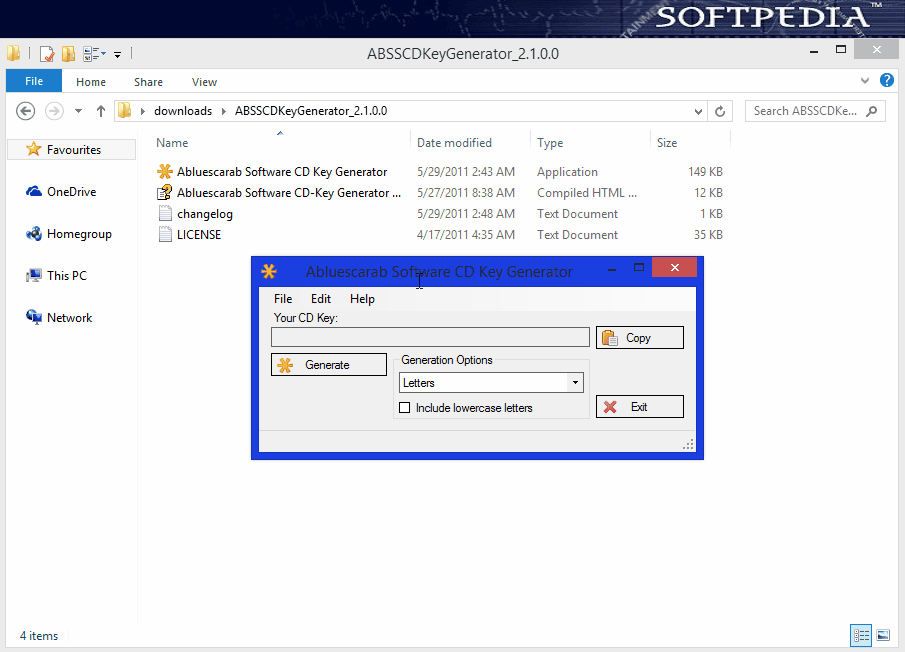
Task: Open the File tab in Explorer ribbon
Action: click(x=34, y=81)
